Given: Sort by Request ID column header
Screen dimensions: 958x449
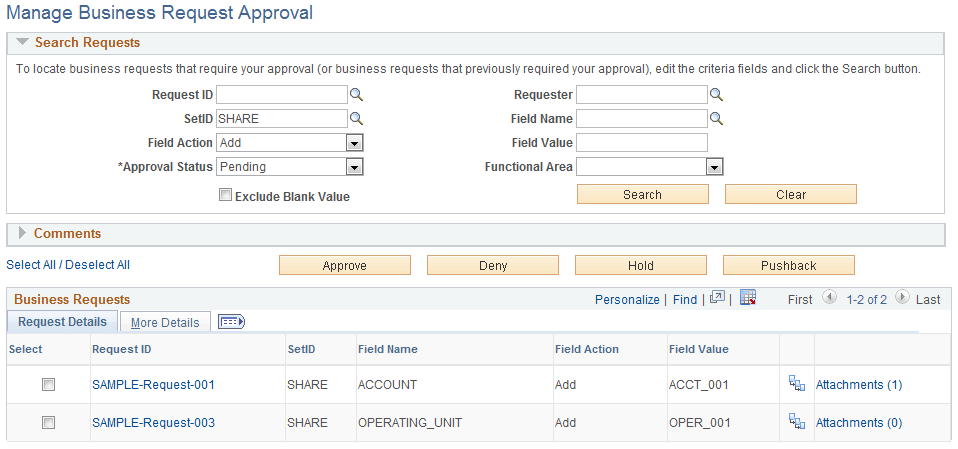Looking at the screenshot, I should 122,349.
